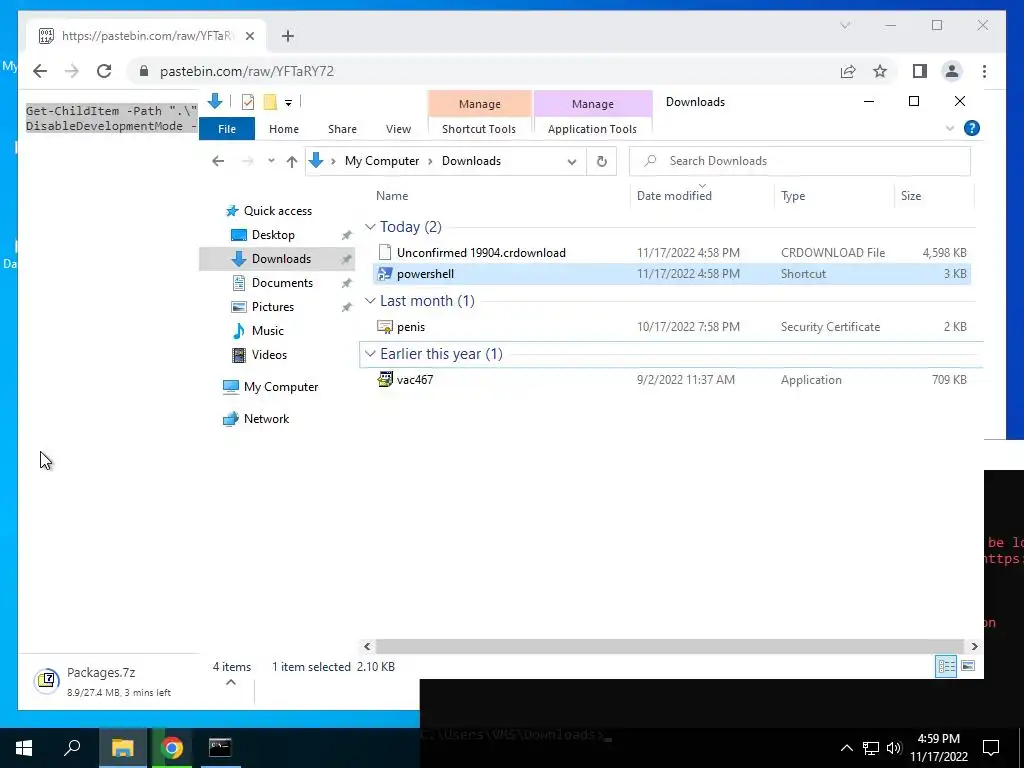Collapse Earlier this year (1) group
This screenshot has width=1024, height=768.
click(x=370, y=354)
